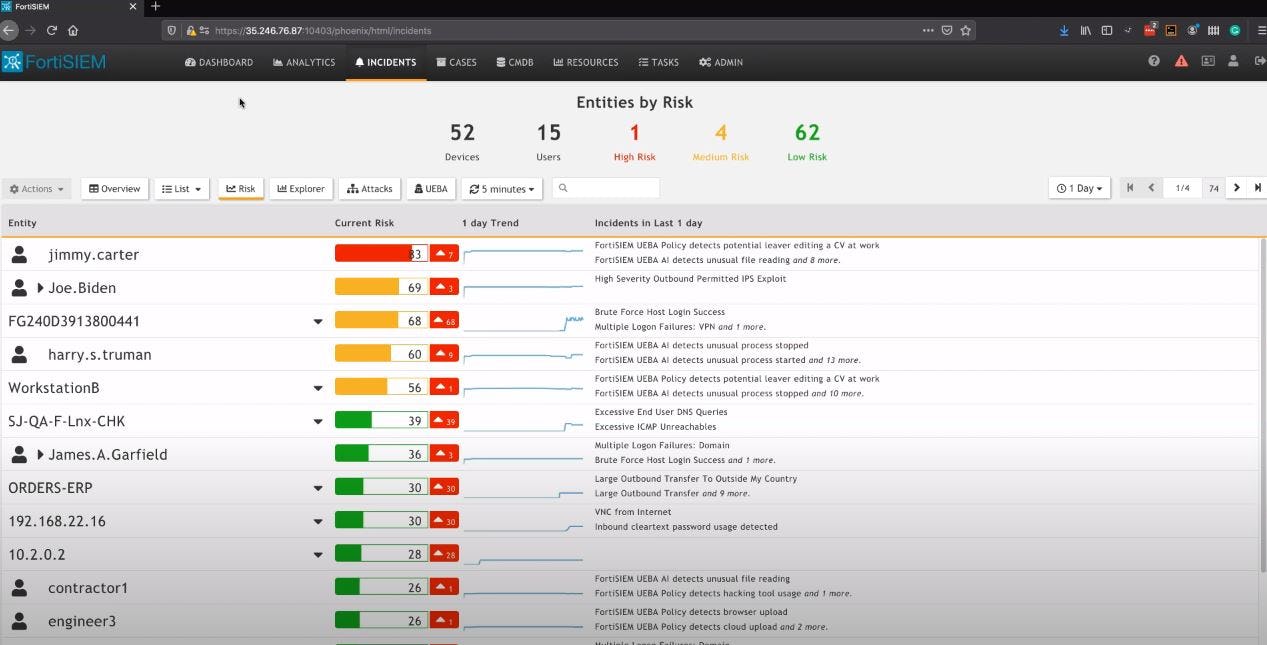1267x645 pixels.
Task: Open the user profile icon
Action: coord(1233,61)
